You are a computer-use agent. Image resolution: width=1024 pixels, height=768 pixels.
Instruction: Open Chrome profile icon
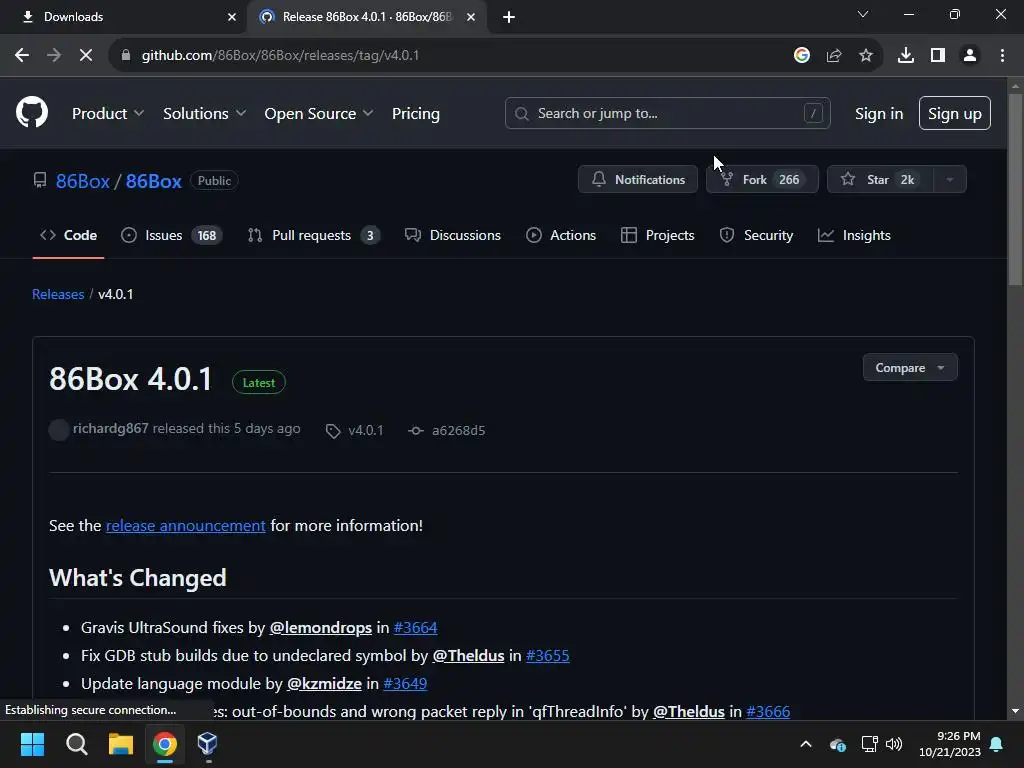tap(970, 56)
